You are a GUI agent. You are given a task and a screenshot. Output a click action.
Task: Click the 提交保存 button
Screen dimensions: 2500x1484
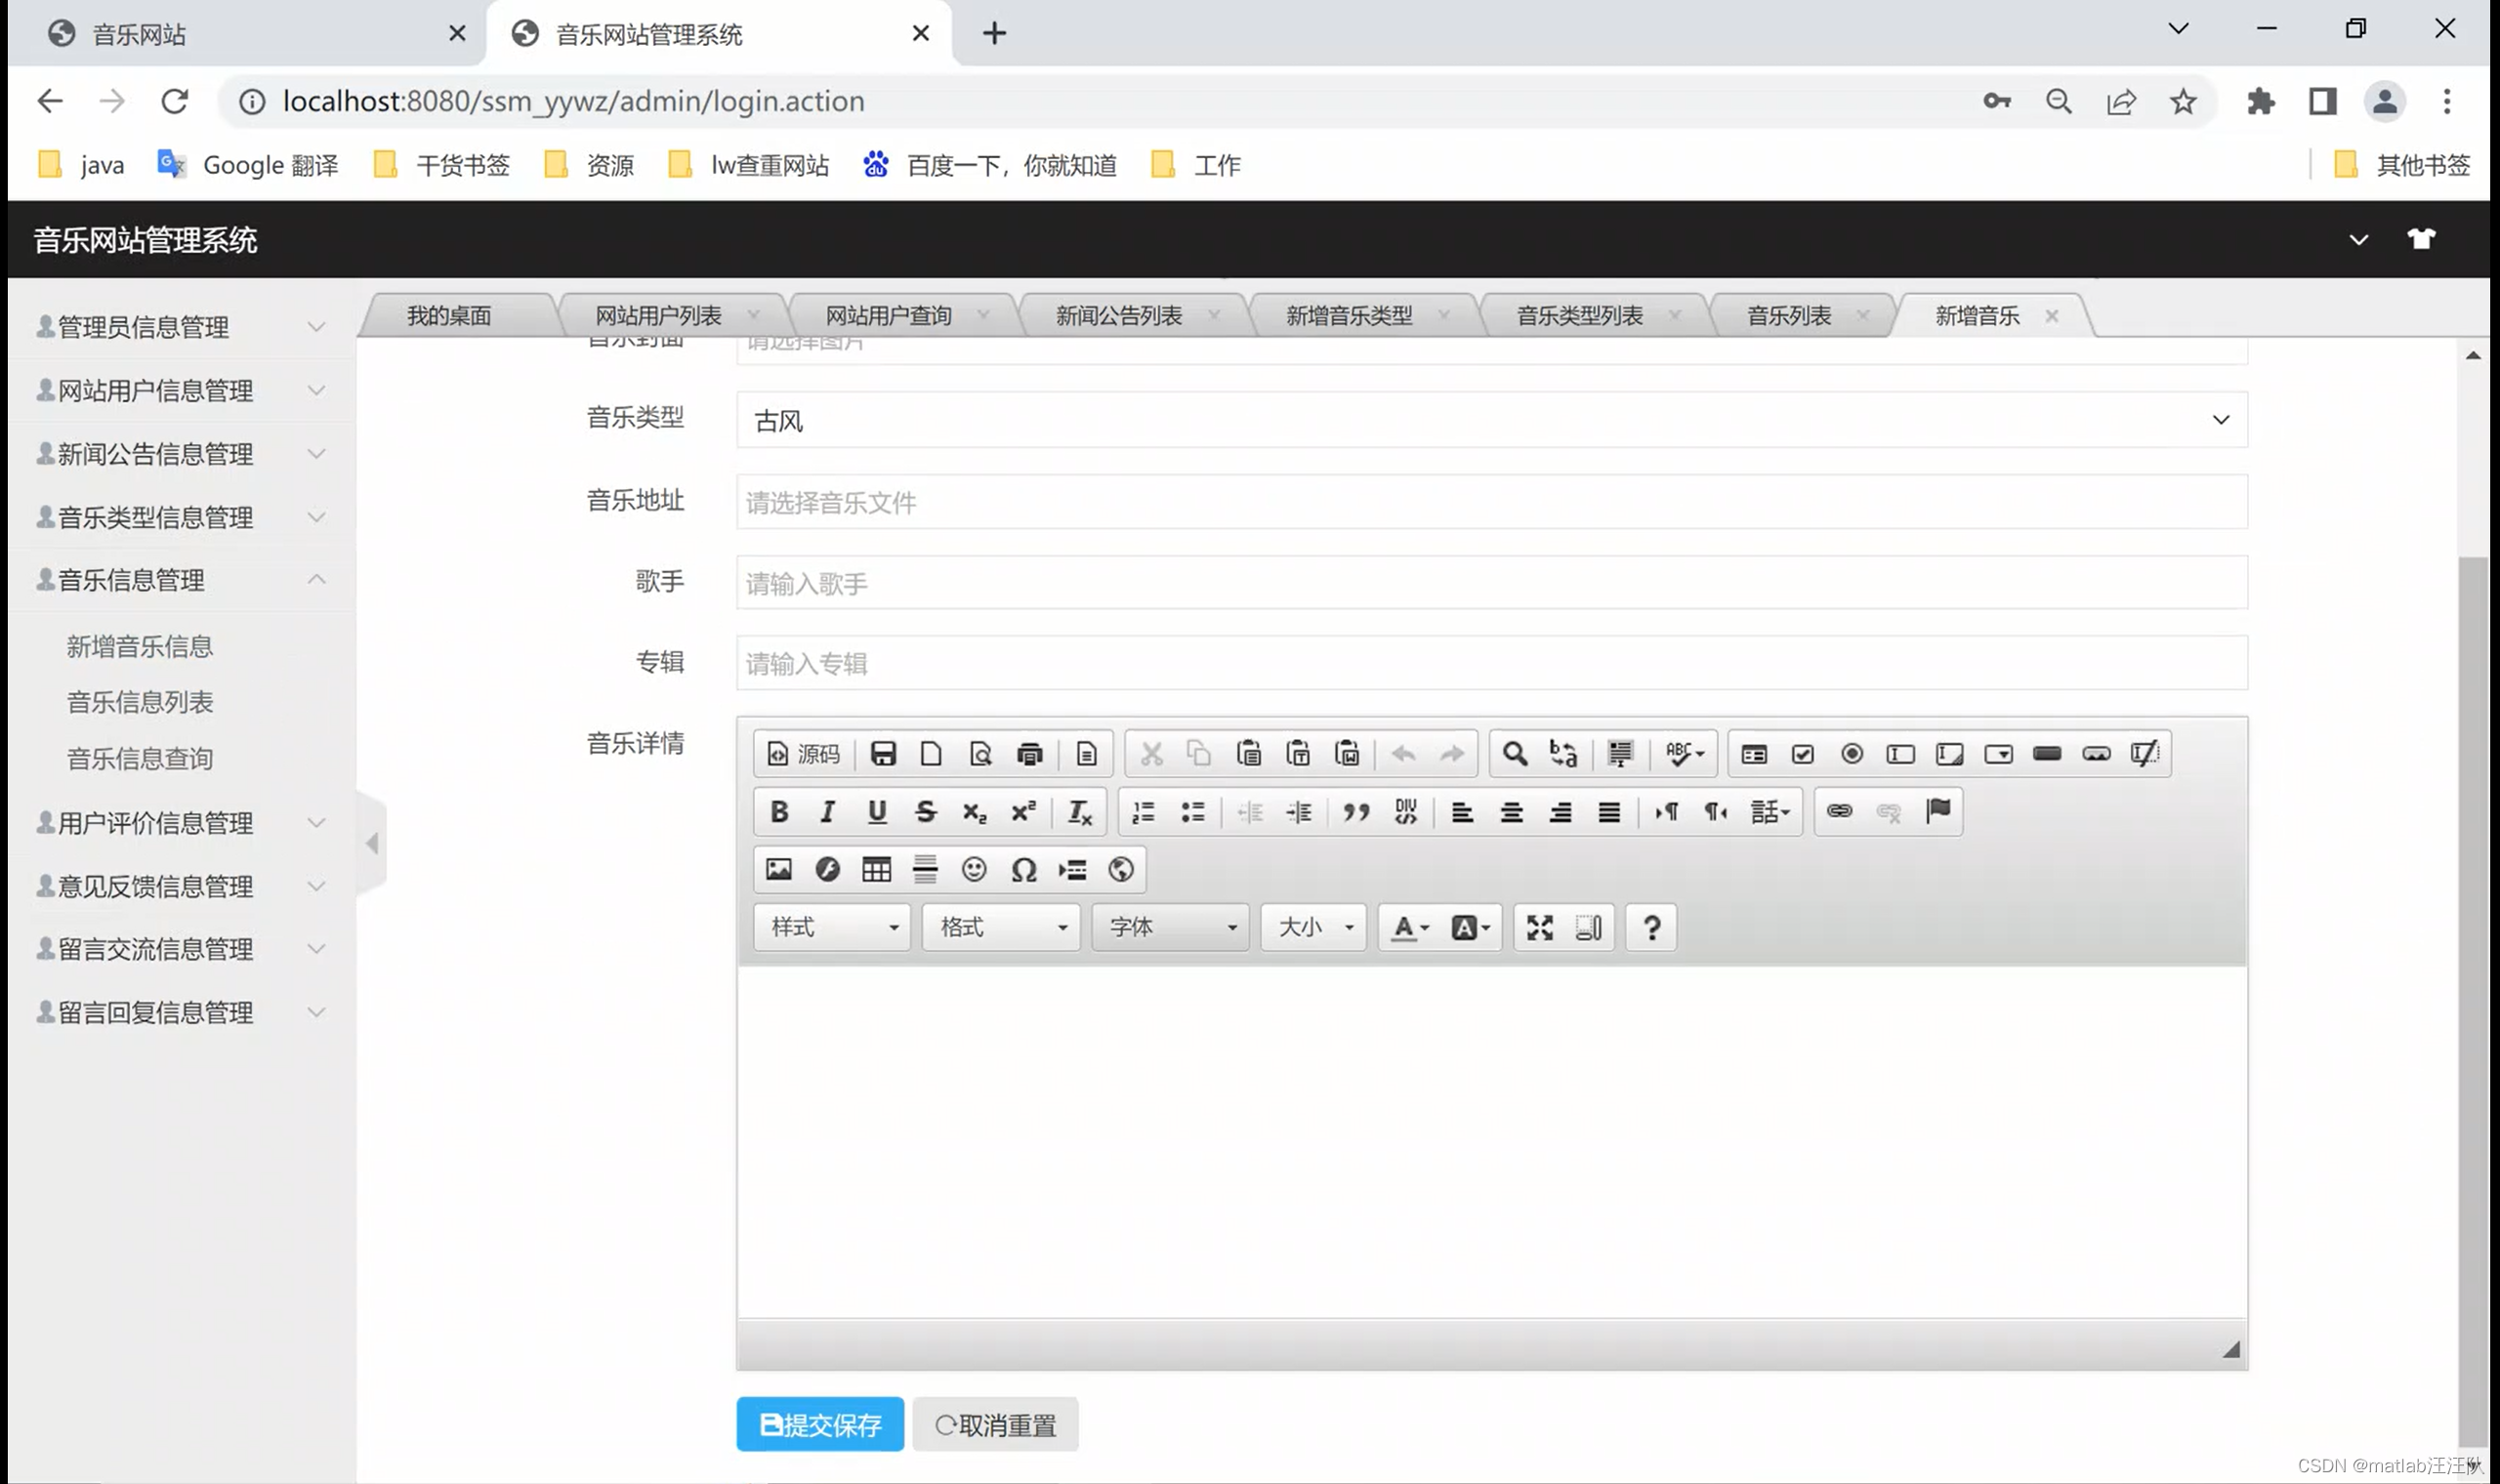[x=820, y=1423]
